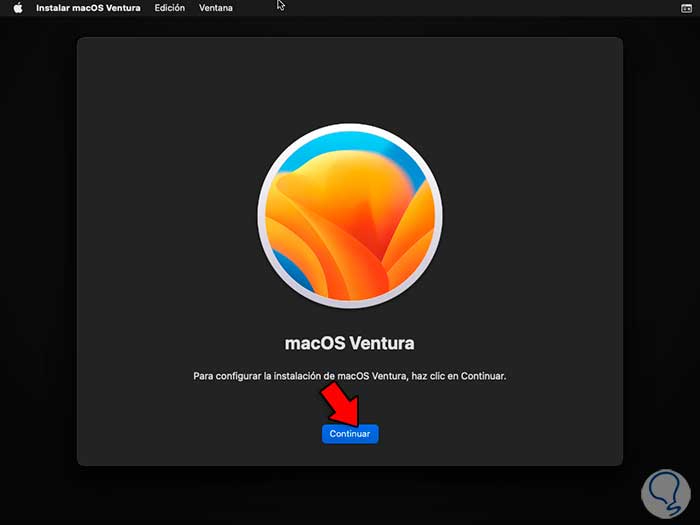Open the Instalar macOS Ventura menu
Image resolution: width=700 pixels, height=525 pixels.
click(88, 8)
